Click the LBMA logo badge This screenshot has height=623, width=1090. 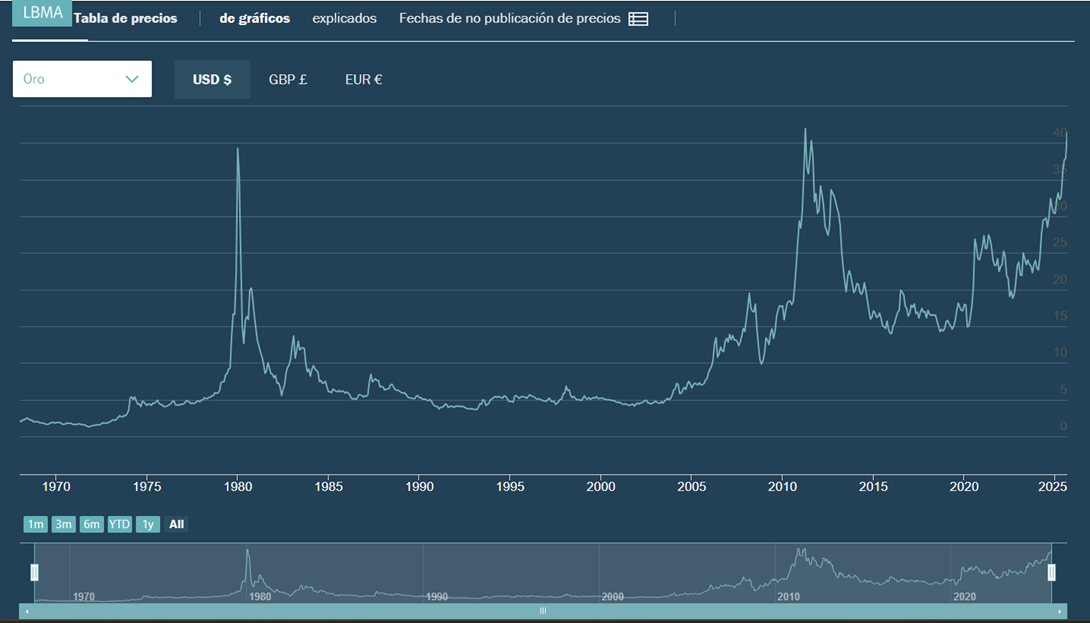(x=42, y=13)
